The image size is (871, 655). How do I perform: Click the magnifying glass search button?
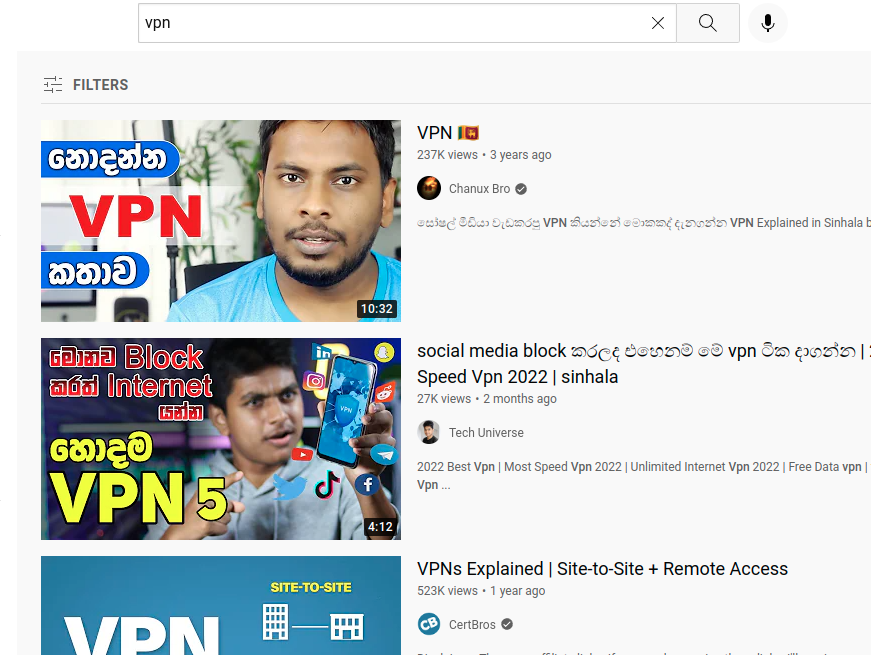[708, 23]
